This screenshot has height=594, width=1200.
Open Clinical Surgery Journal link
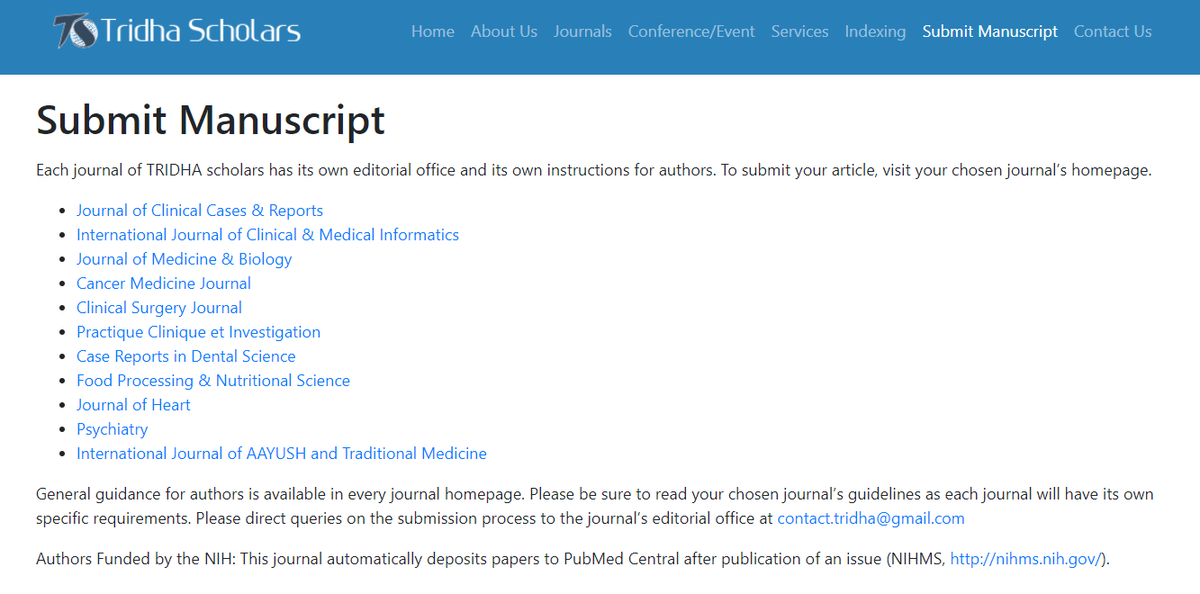pos(159,308)
